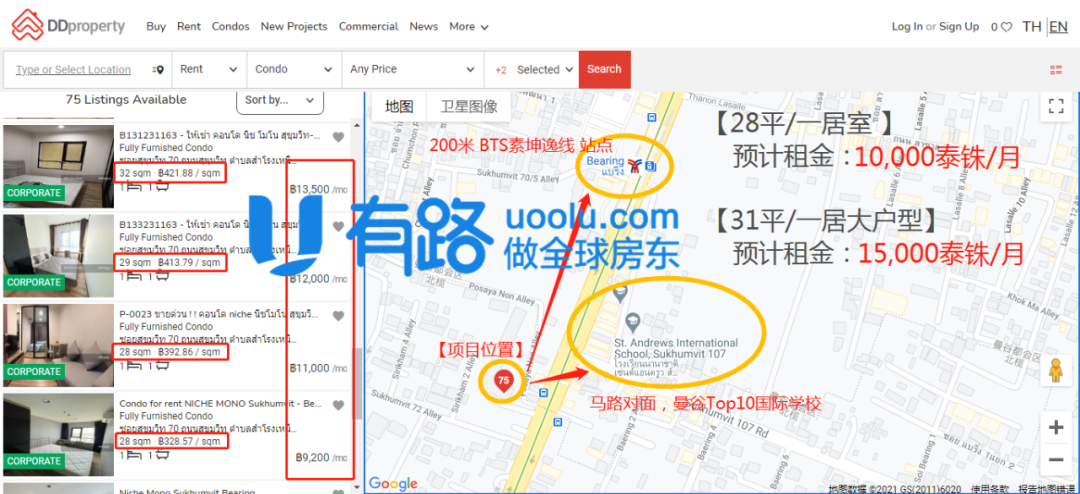Open P-0023 listing title
The image size is (1080, 494).
(219, 314)
